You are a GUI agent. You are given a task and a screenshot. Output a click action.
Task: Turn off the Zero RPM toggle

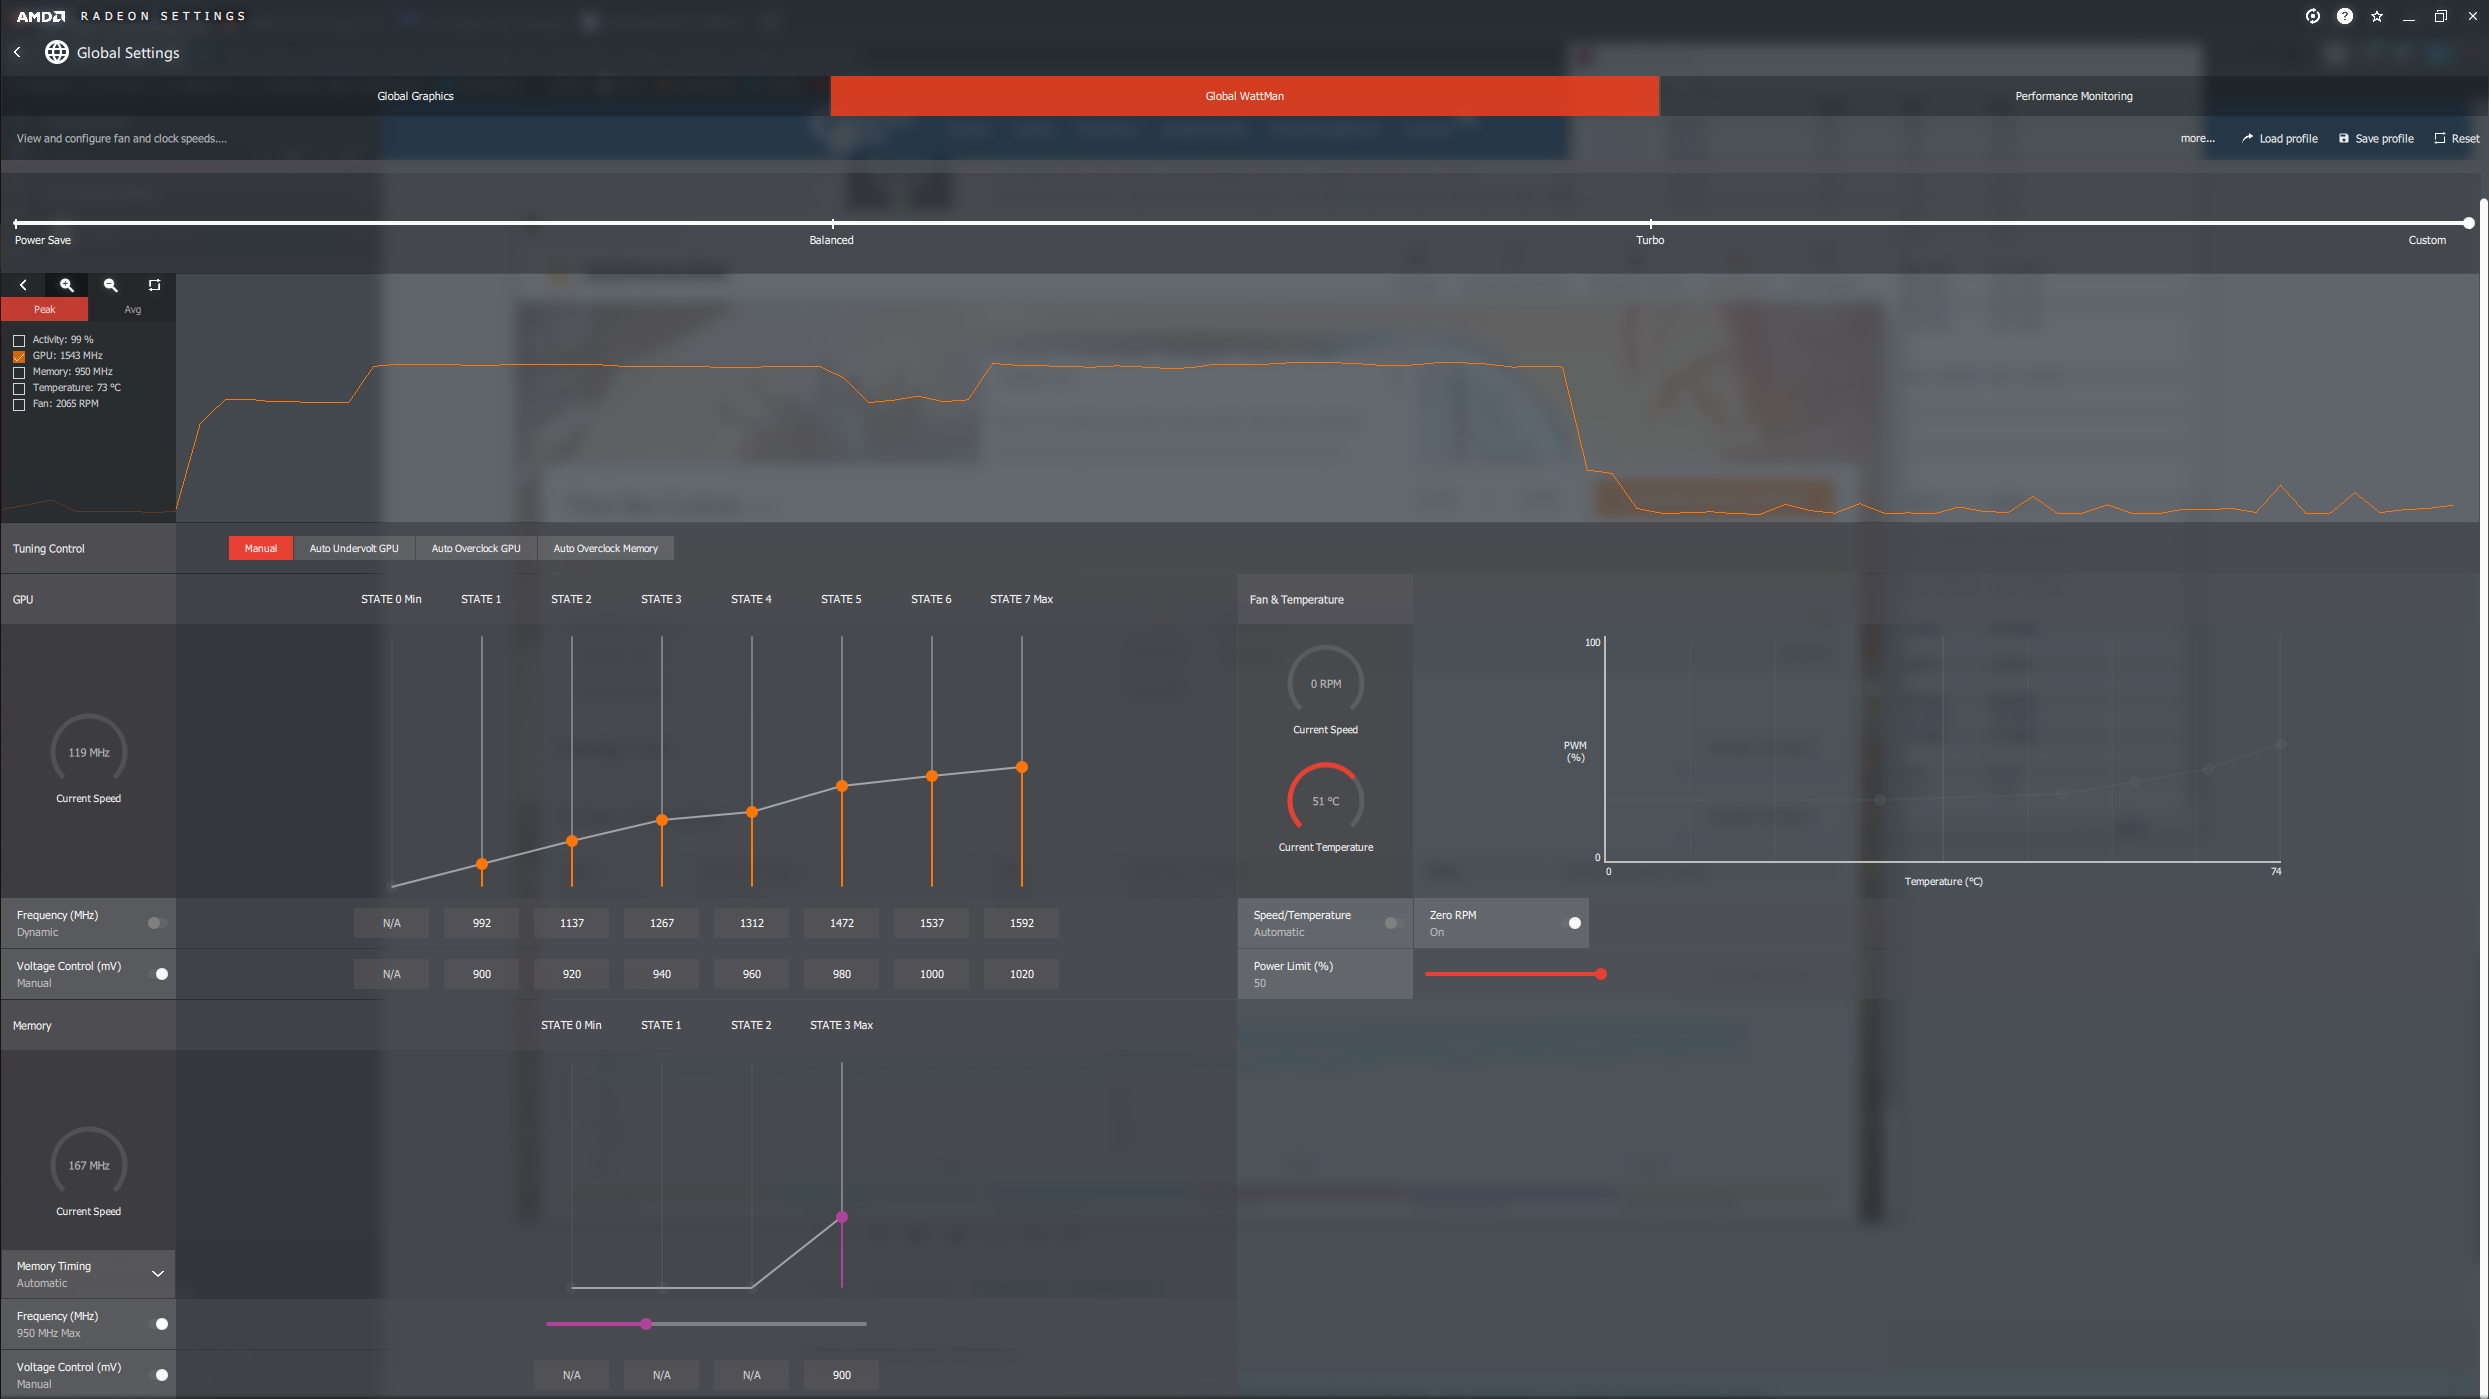(1572, 923)
